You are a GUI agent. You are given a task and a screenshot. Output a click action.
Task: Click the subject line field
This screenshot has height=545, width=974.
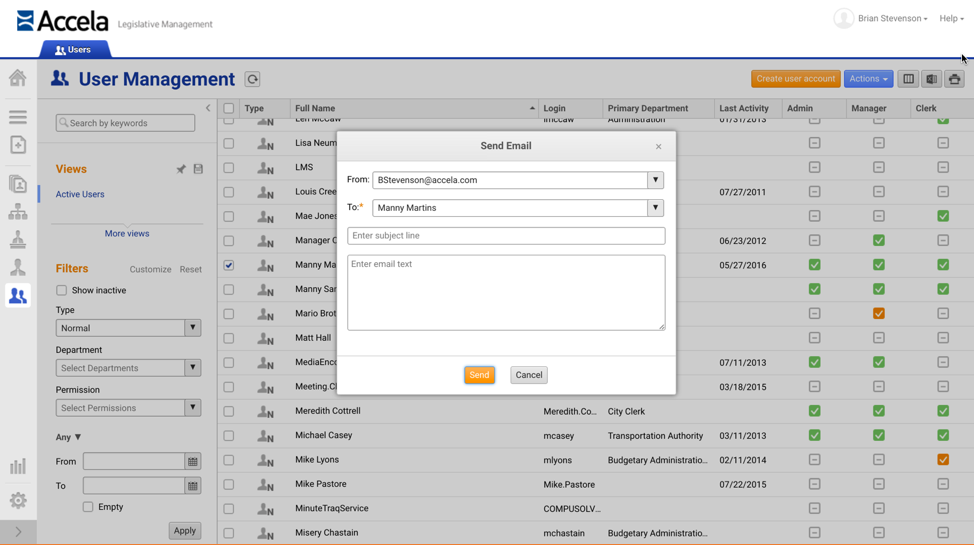[x=506, y=236]
